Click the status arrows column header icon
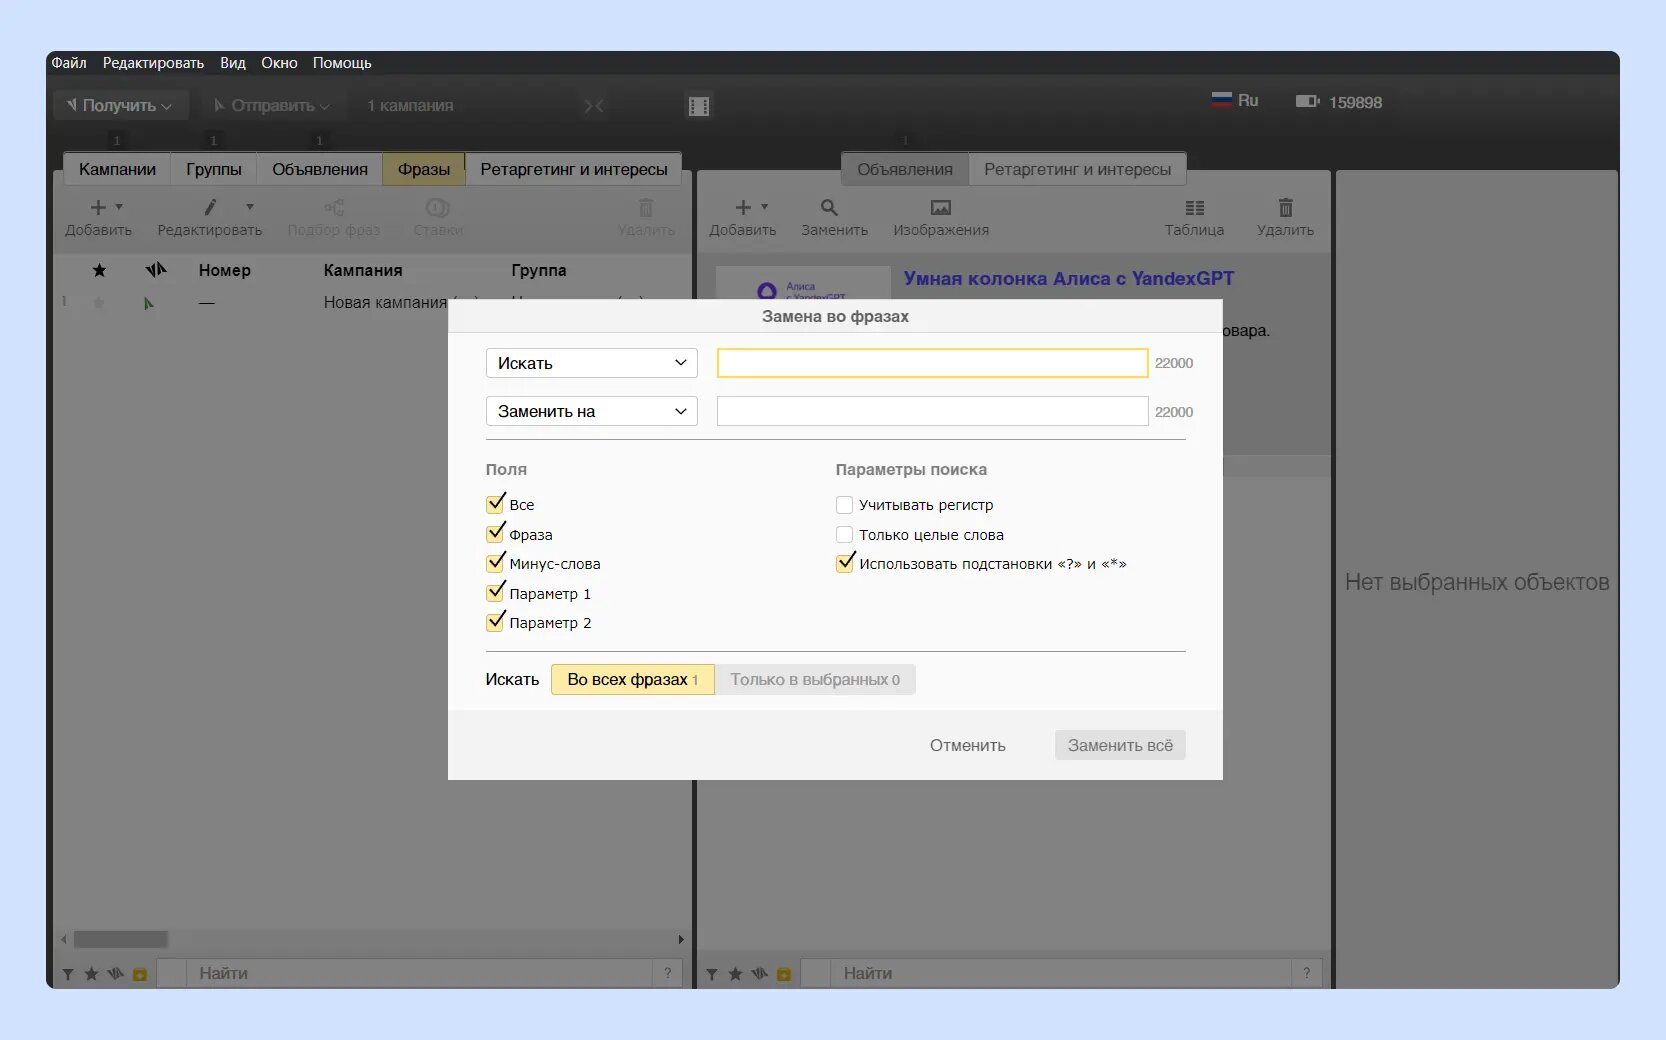This screenshot has height=1040, width=1666. 156,270
